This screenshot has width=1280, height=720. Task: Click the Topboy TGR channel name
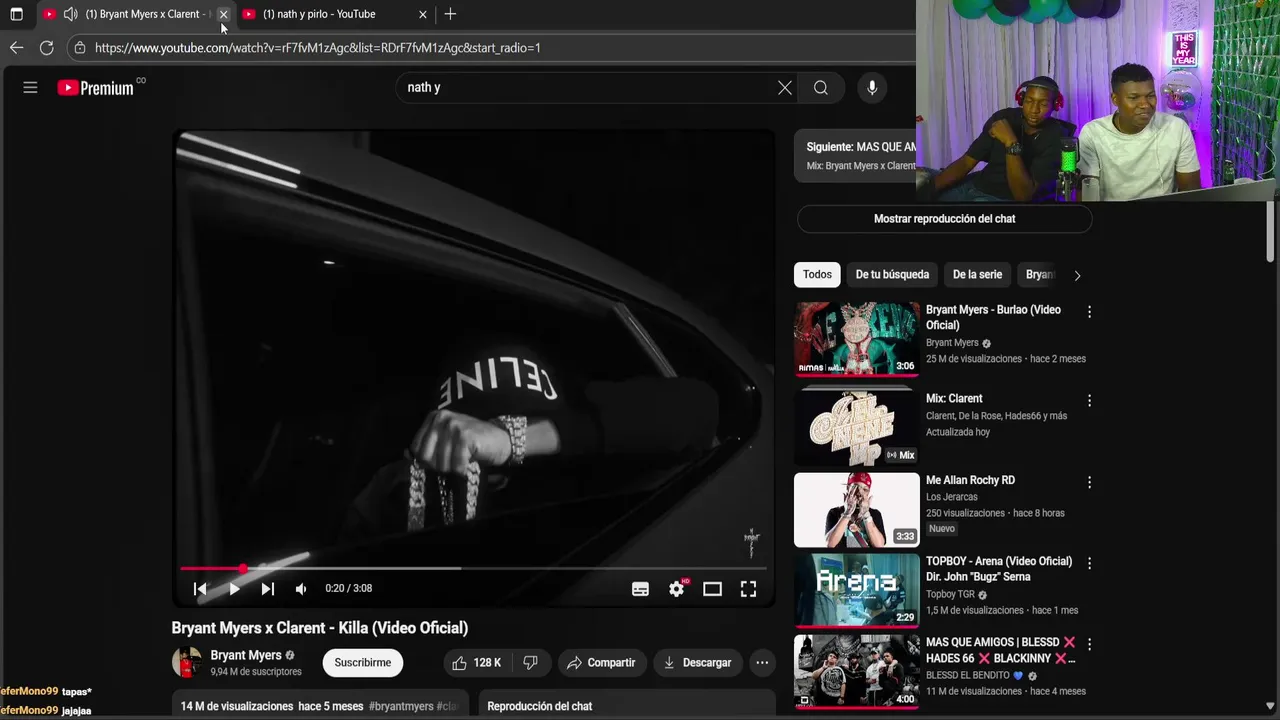tap(950, 594)
